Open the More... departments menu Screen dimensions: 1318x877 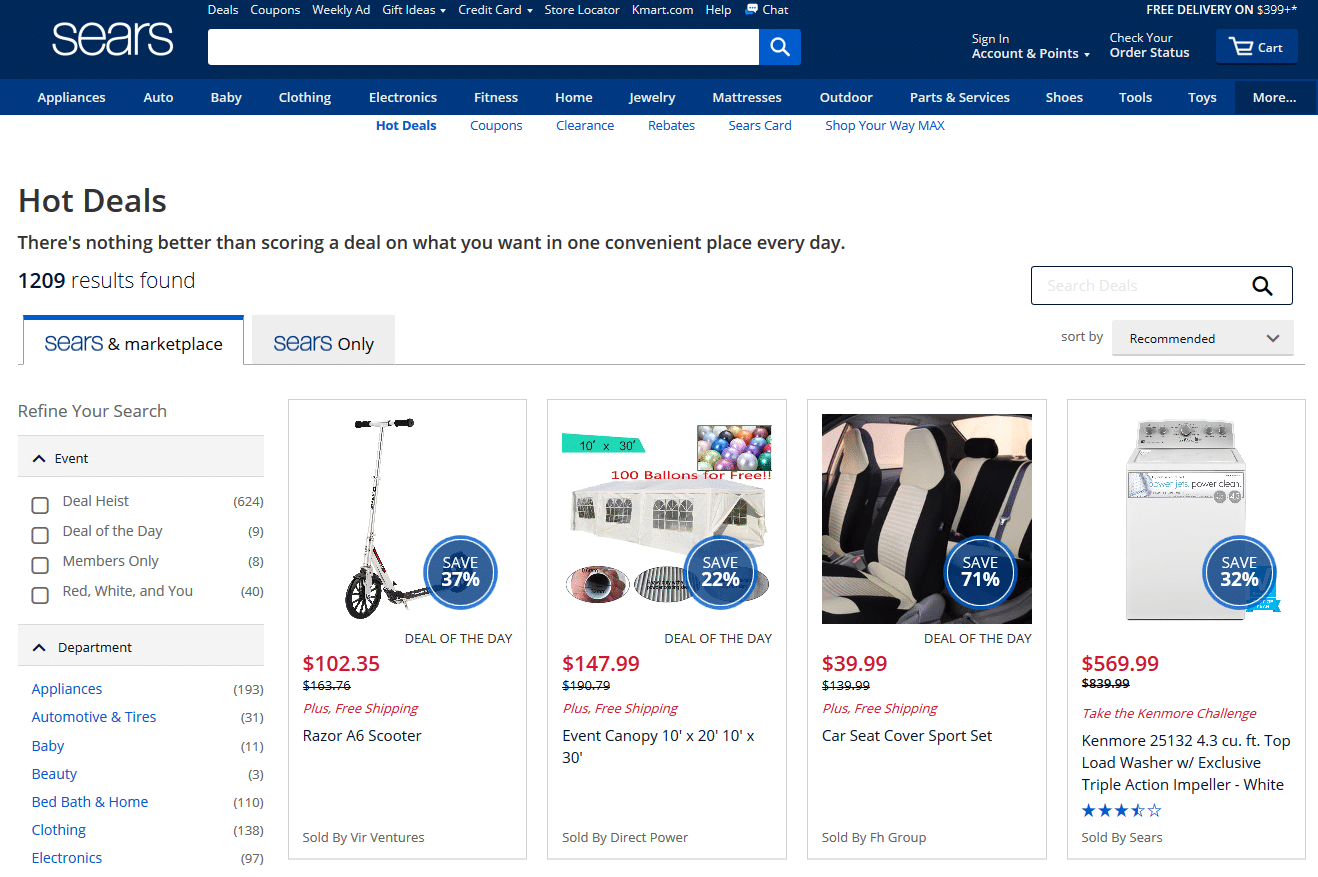(x=1274, y=97)
